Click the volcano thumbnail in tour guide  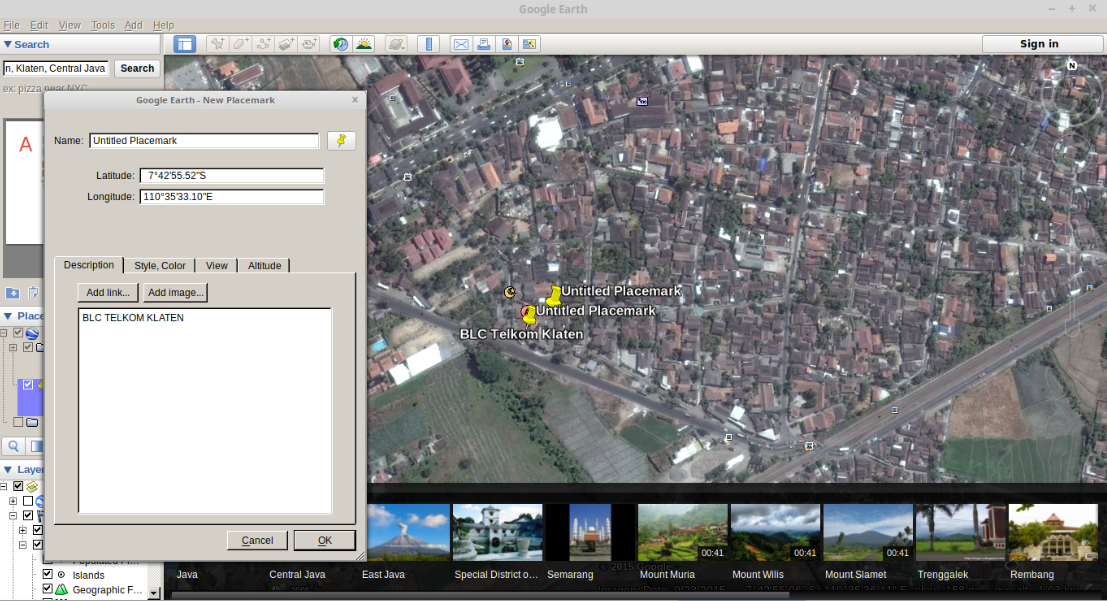click(408, 532)
